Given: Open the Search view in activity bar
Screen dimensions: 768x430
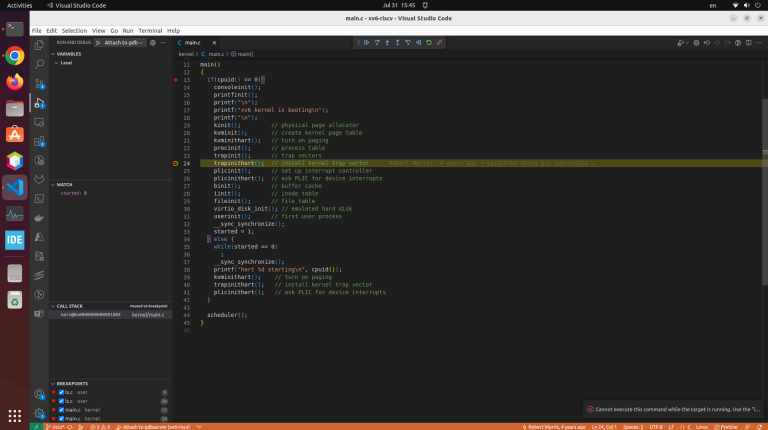Looking at the screenshot, I should point(39,64).
